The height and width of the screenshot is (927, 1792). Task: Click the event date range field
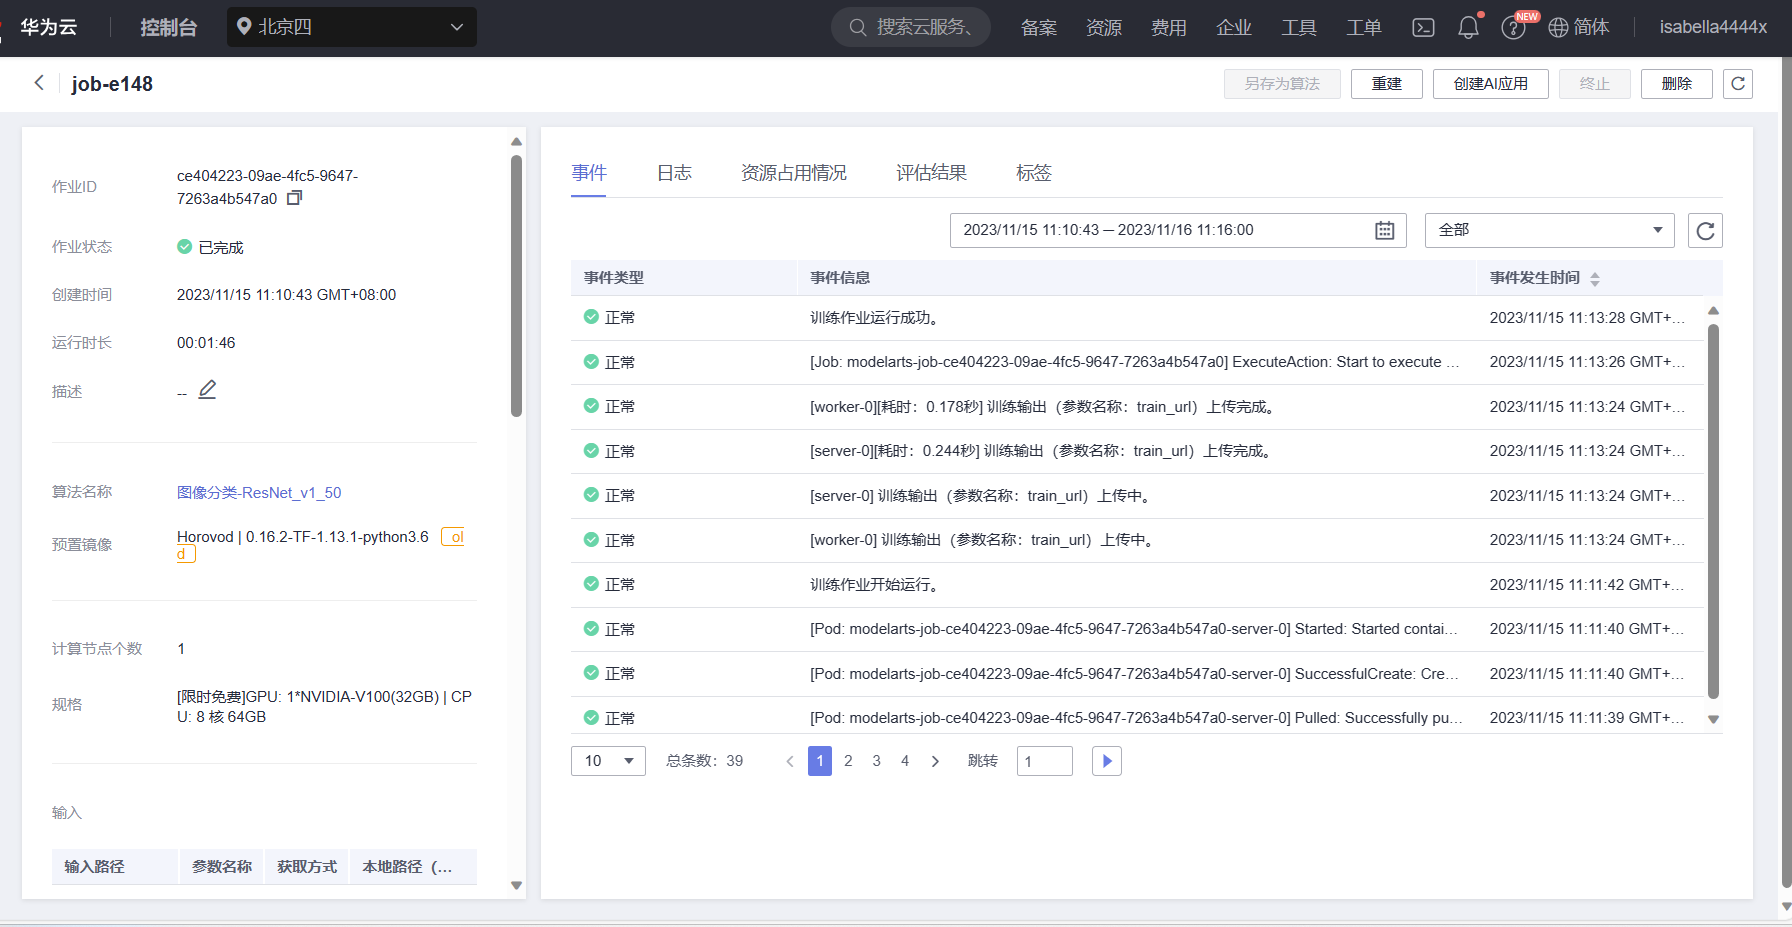(x=1178, y=231)
